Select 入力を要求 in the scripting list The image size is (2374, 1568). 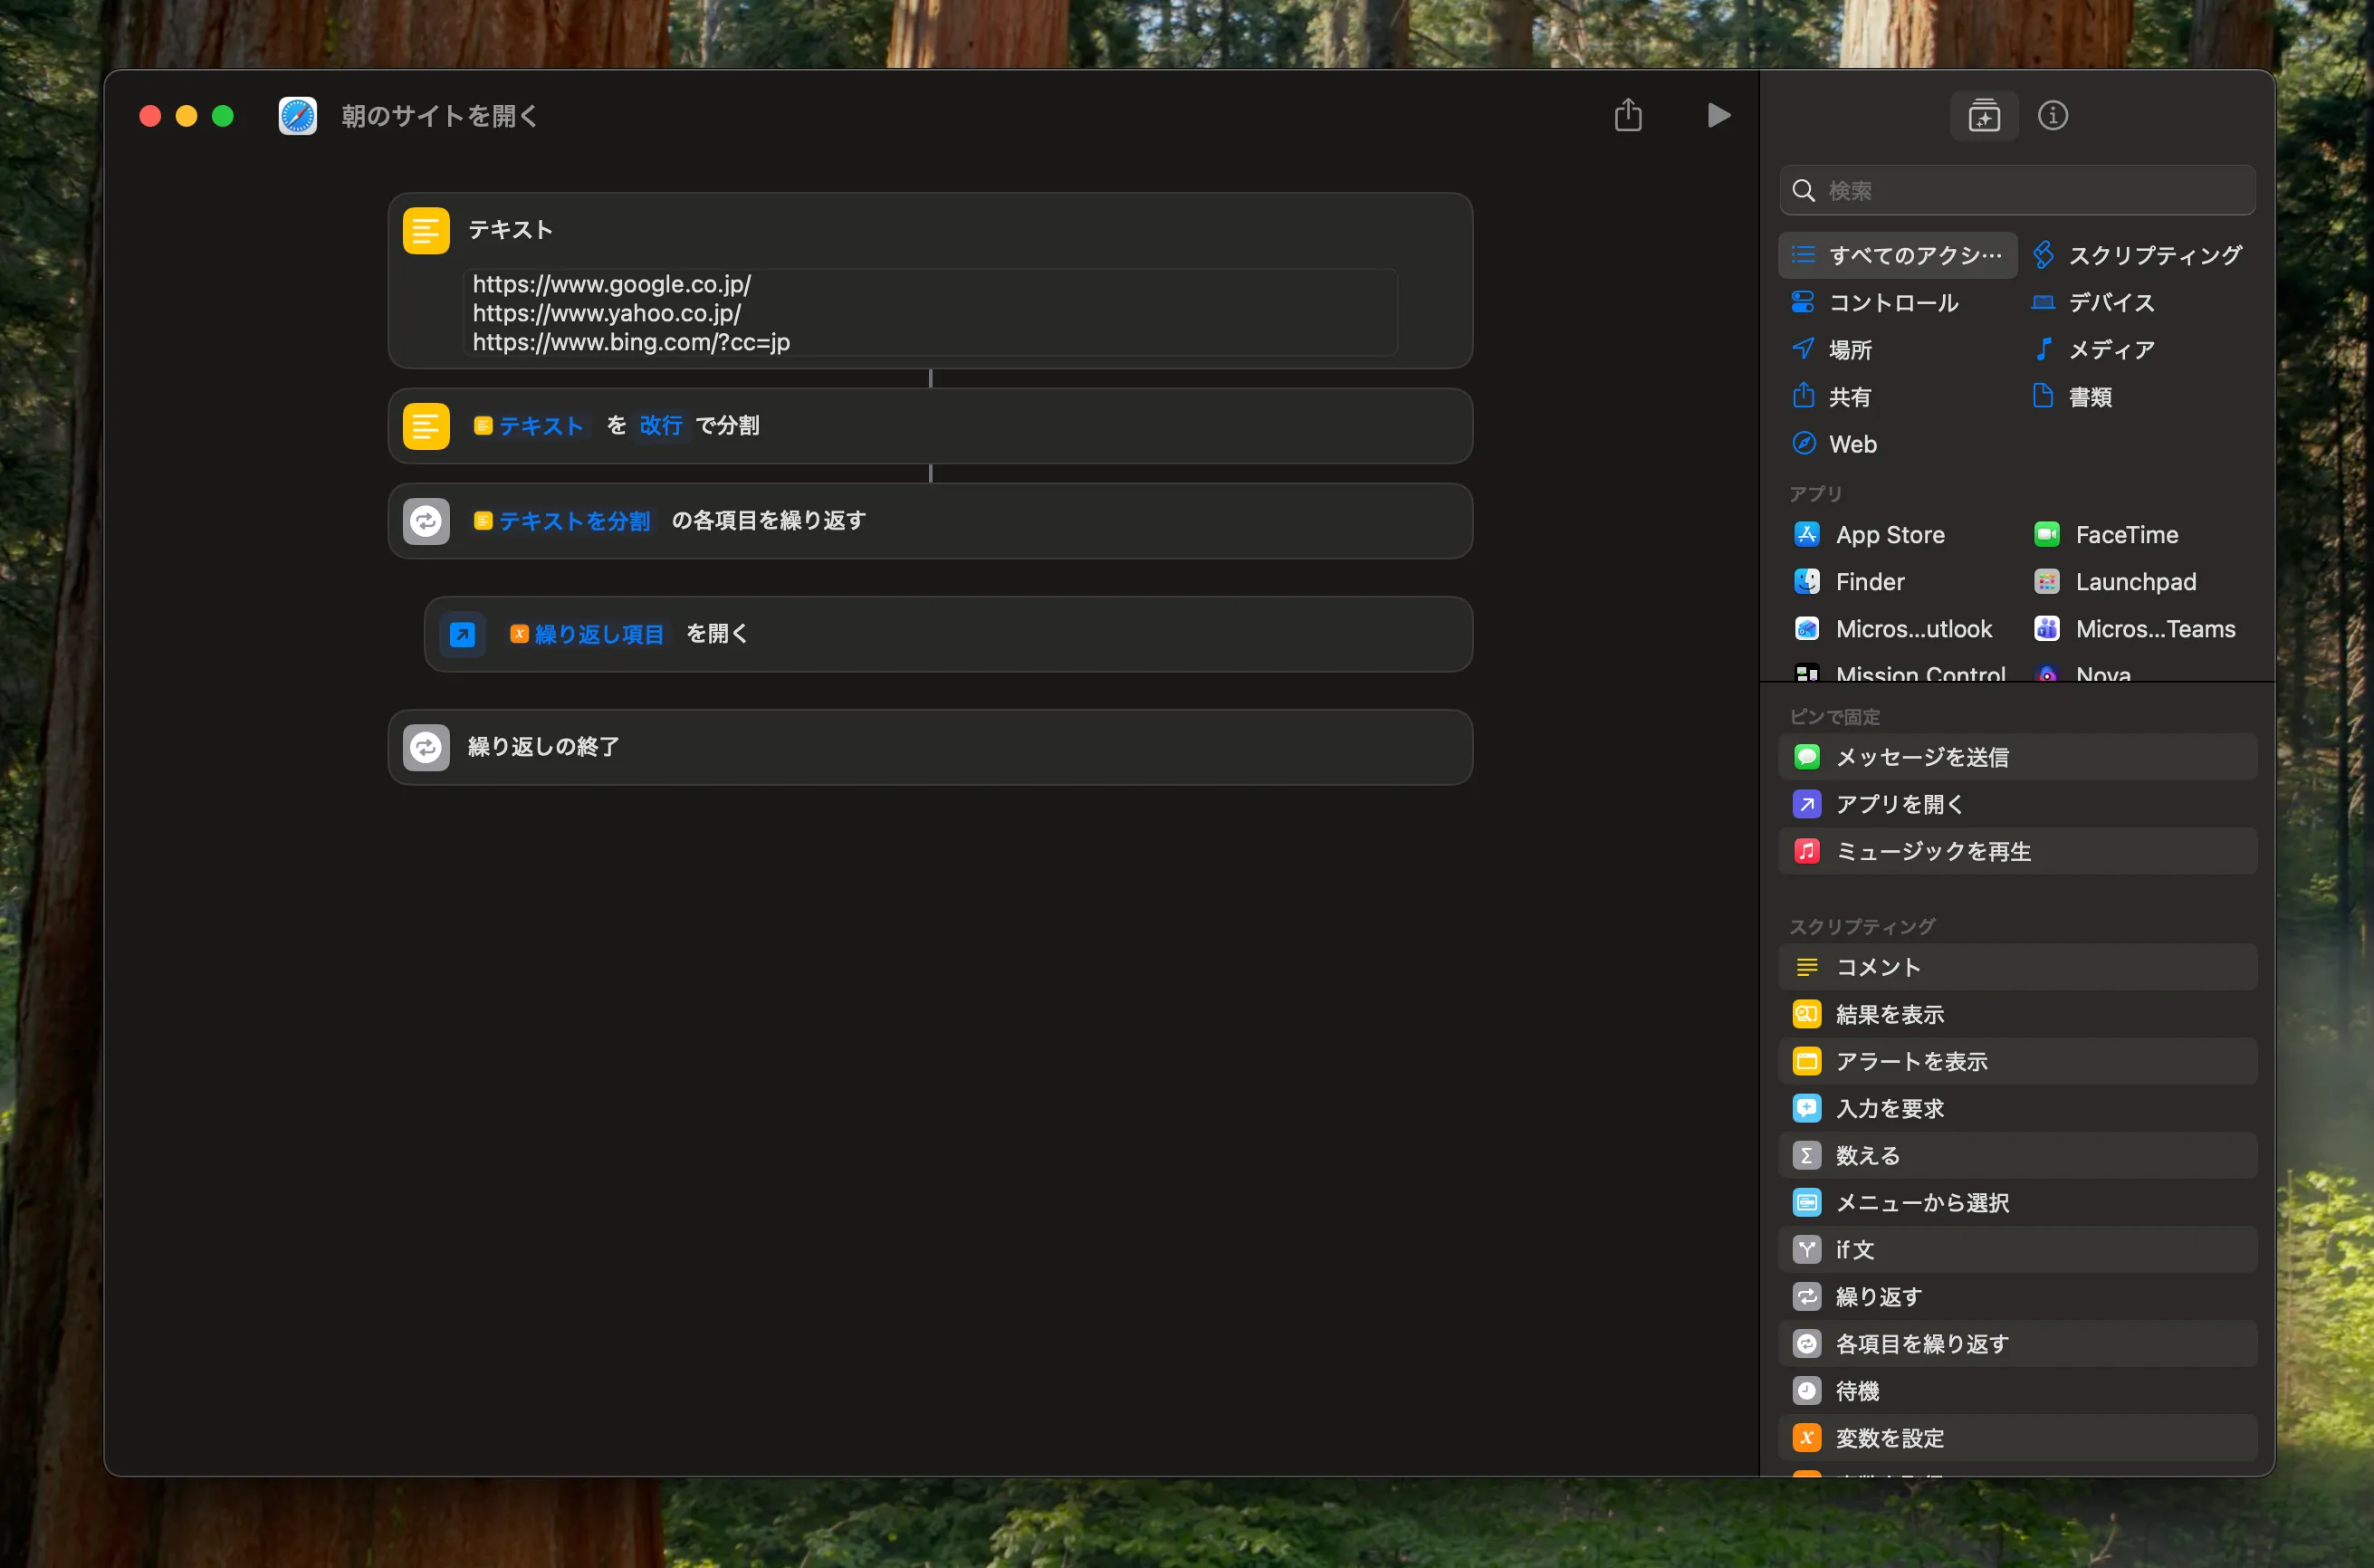(x=2017, y=1108)
